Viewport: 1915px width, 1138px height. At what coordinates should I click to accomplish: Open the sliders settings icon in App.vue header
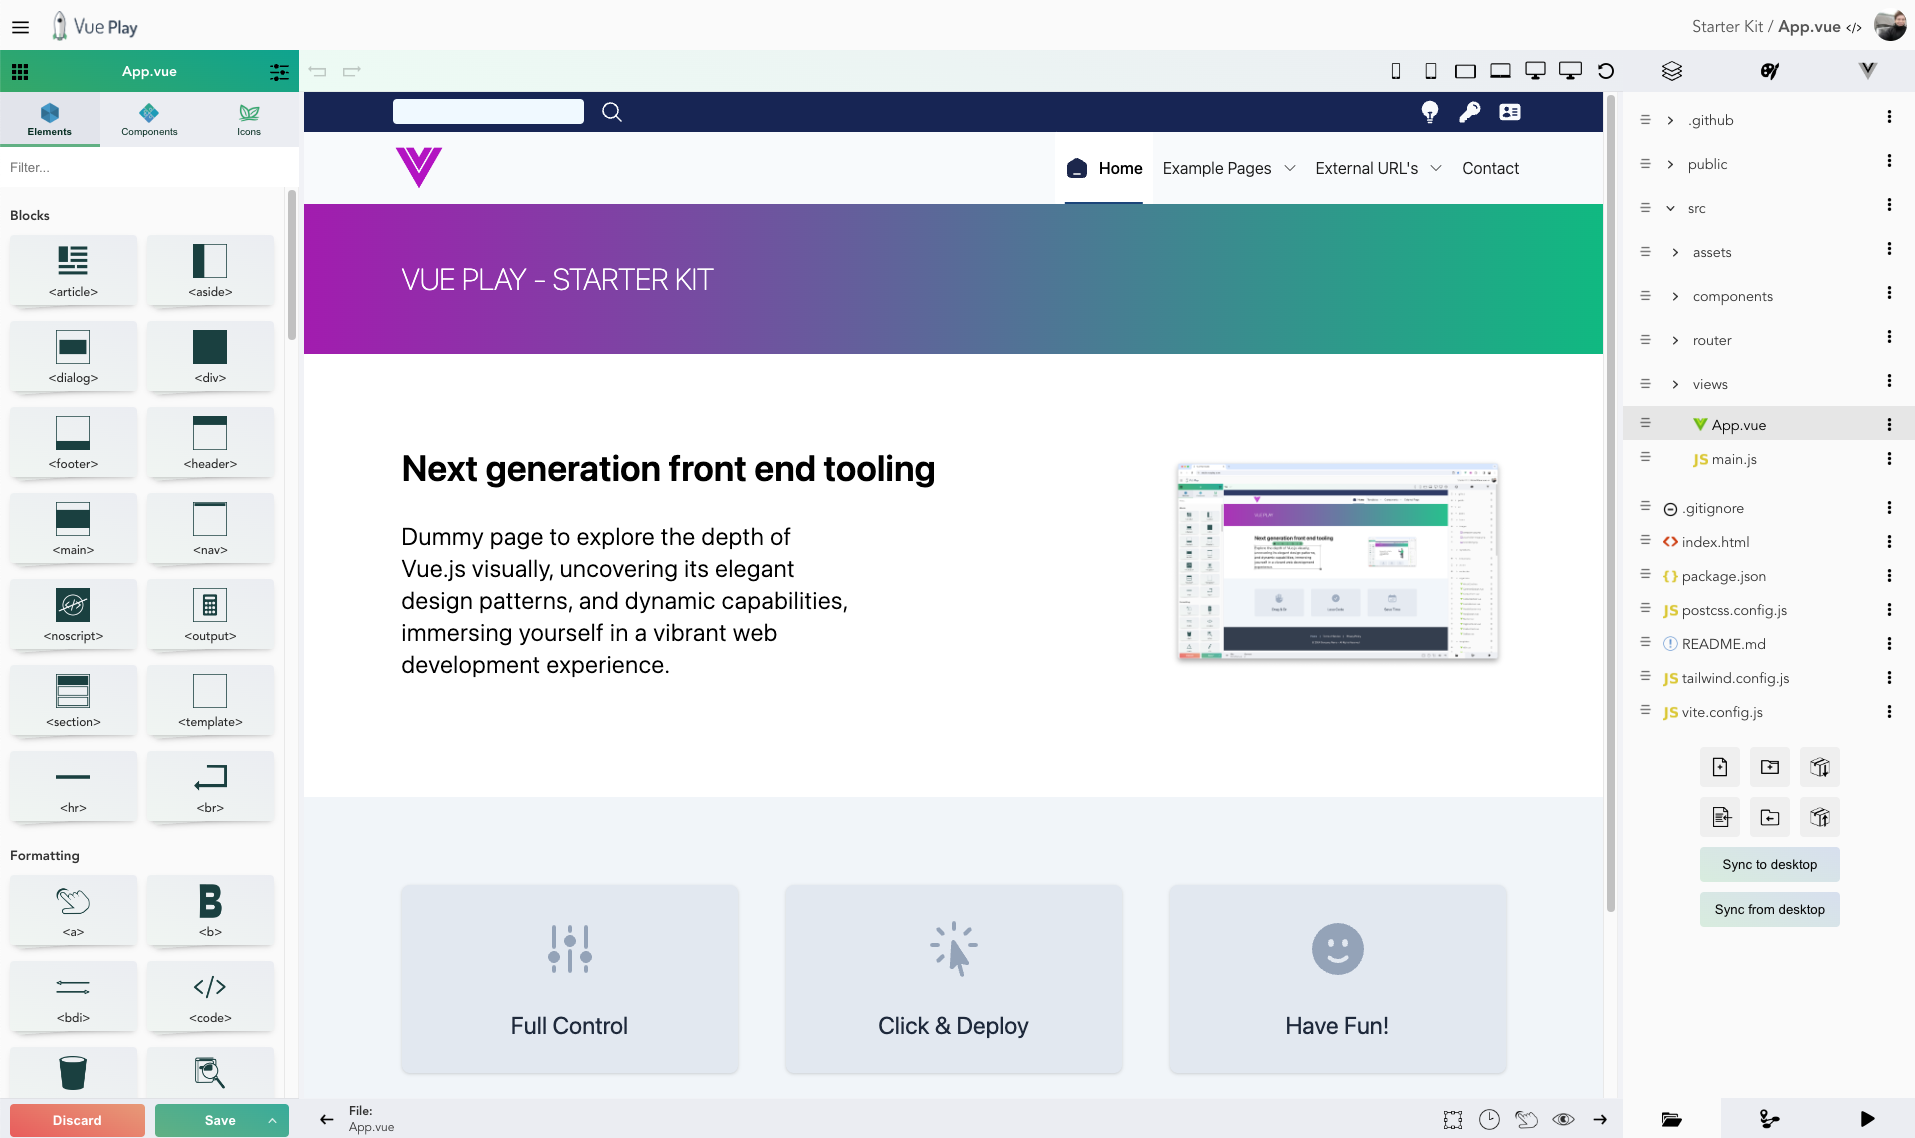pos(279,71)
